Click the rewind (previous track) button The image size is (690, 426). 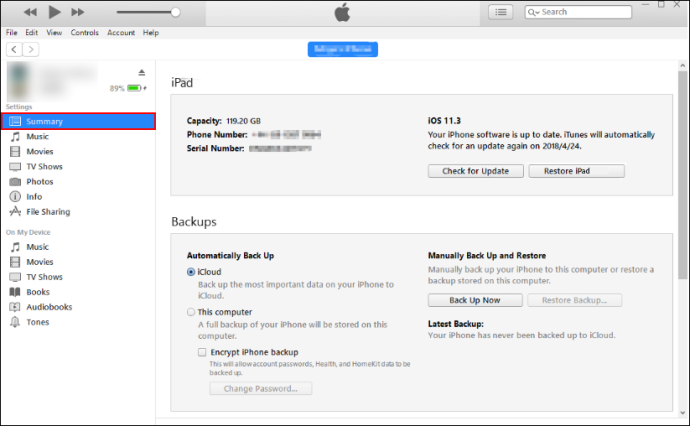30,12
